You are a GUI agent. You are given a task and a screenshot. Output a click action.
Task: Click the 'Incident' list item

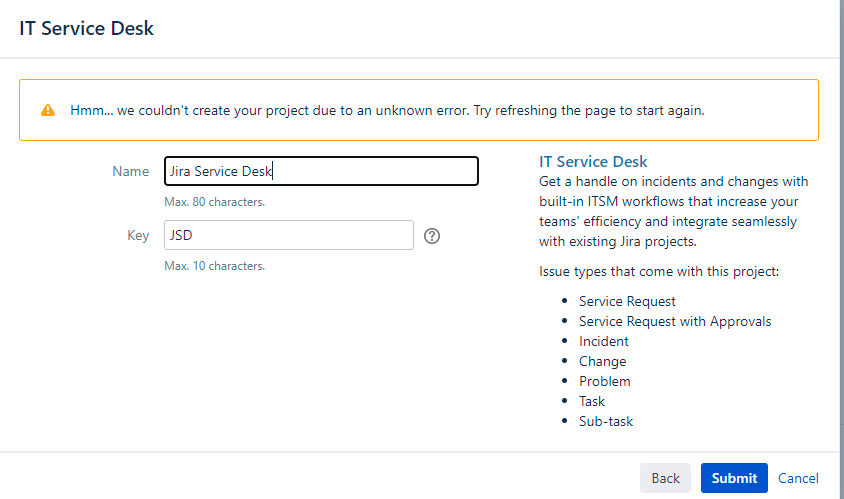coord(603,341)
